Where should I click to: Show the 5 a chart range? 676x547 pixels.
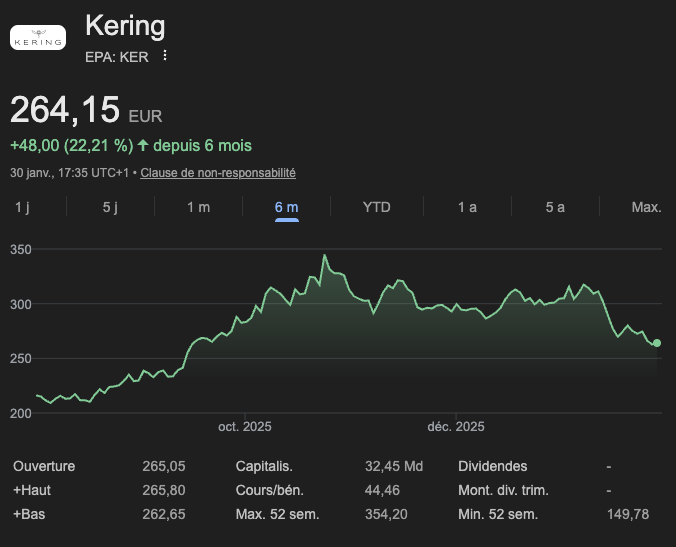(x=555, y=207)
